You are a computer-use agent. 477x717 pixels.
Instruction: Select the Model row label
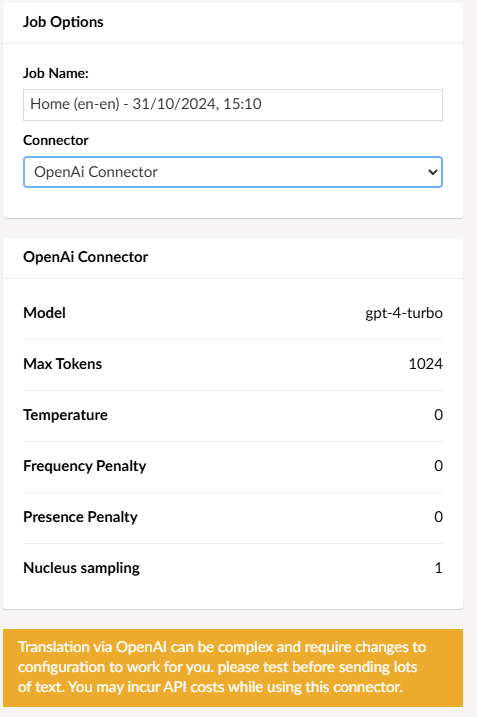(44, 313)
